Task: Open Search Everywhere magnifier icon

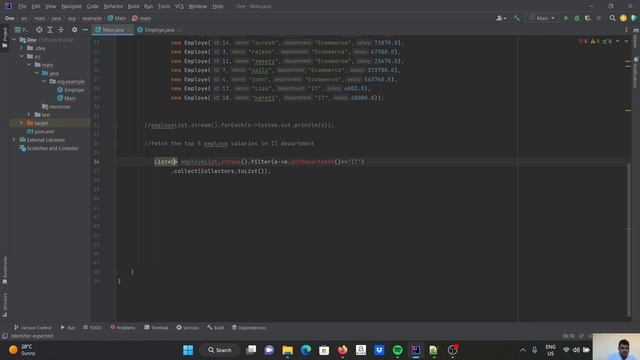Action: coord(612,18)
